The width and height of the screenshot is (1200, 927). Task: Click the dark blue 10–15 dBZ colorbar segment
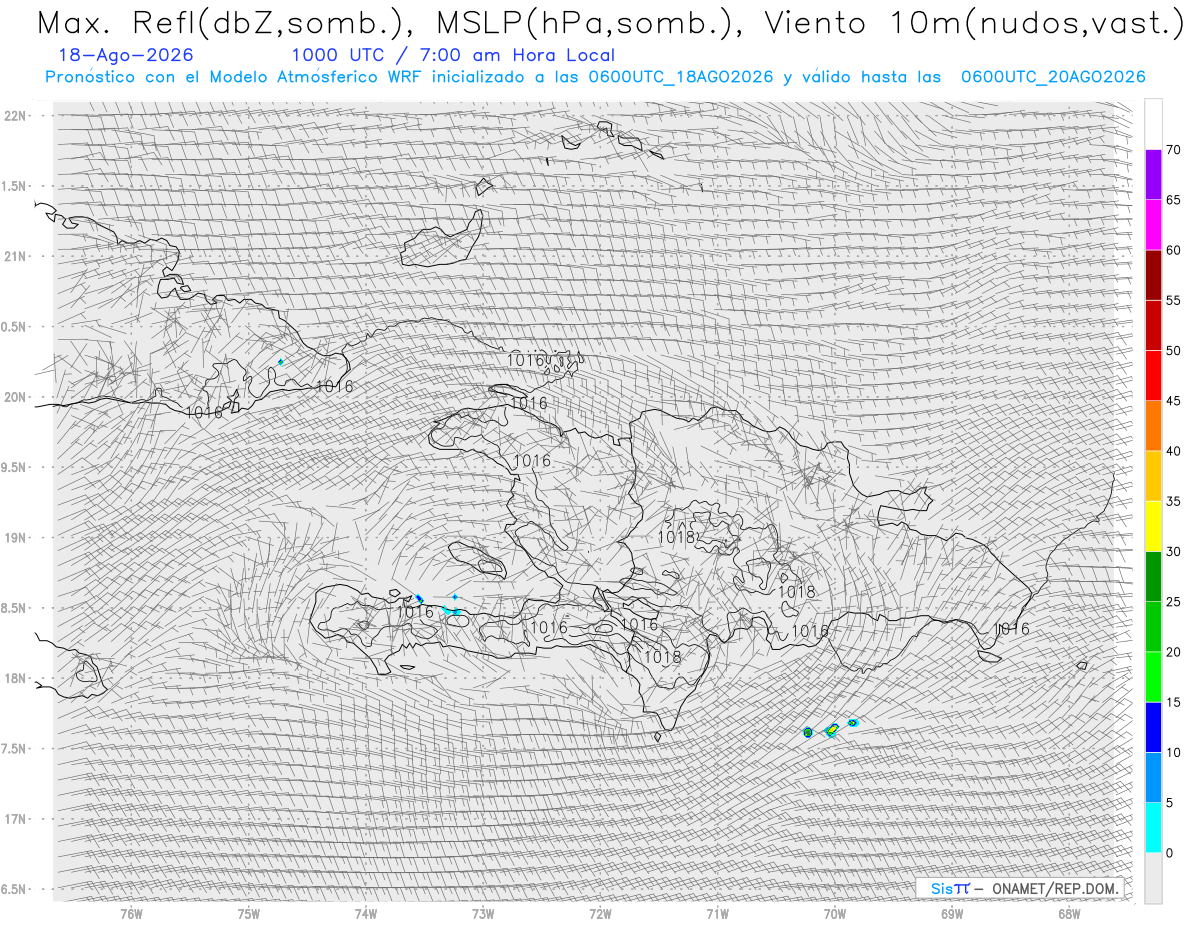point(1153,727)
